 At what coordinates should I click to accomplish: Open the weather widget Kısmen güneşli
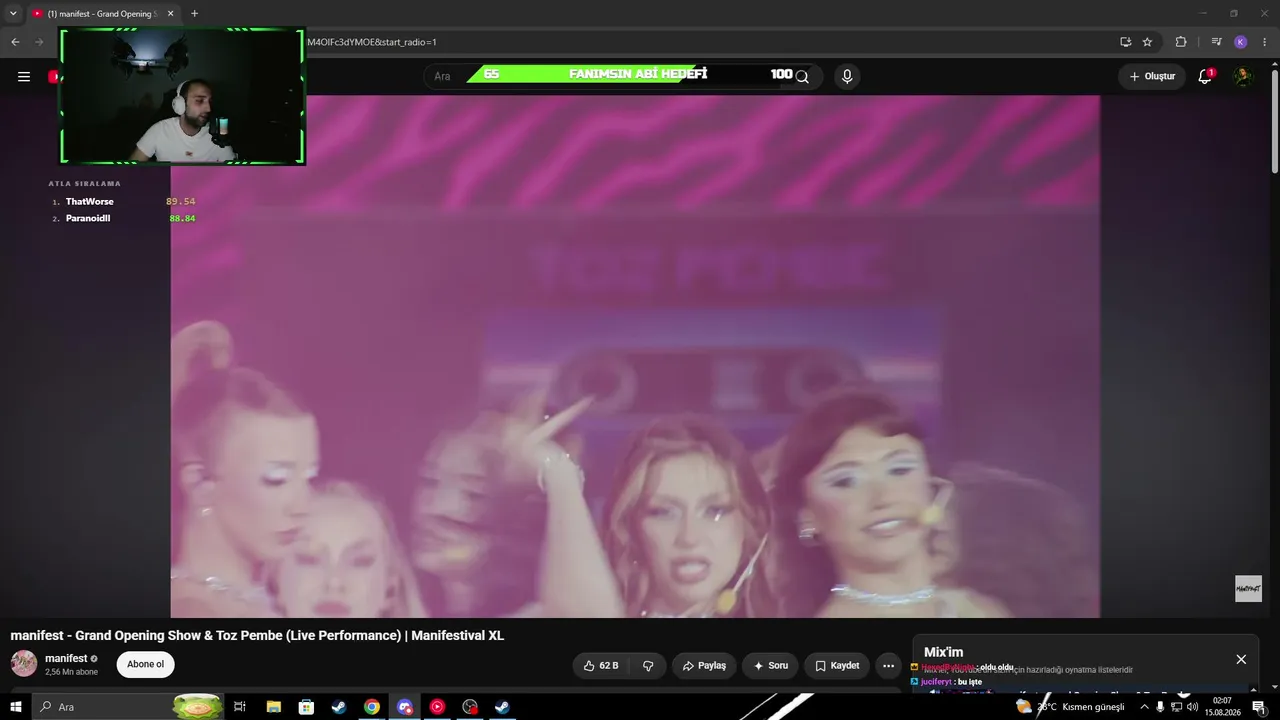point(1070,707)
